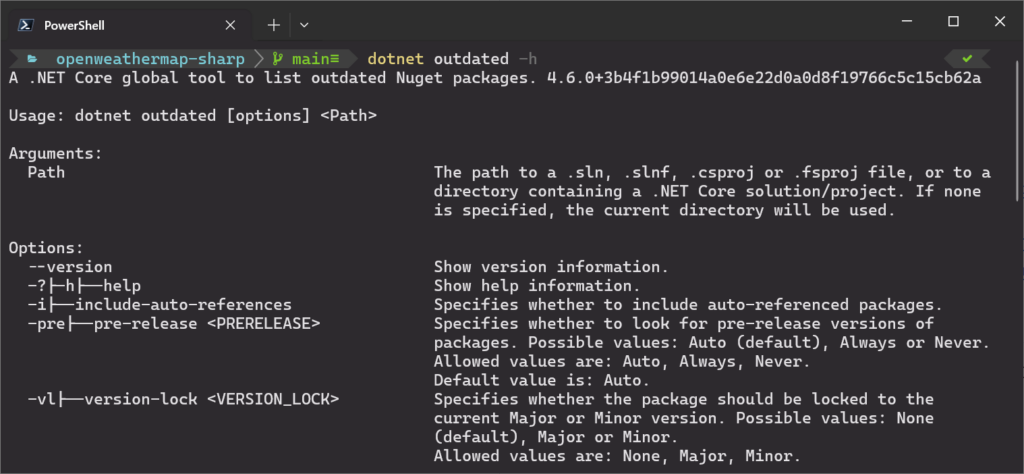Image resolution: width=1024 pixels, height=474 pixels.
Task: Click the openweathermap-sharp path segment
Action: tap(150, 59)
